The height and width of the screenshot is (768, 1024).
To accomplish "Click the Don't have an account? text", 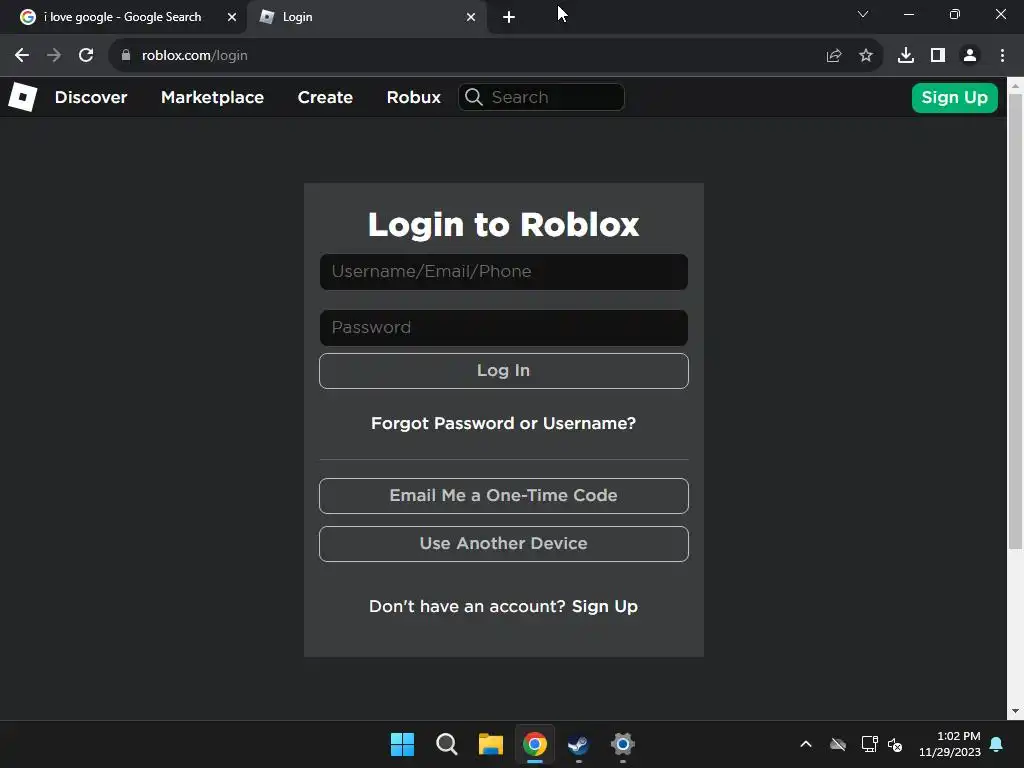I will [467, 607].
